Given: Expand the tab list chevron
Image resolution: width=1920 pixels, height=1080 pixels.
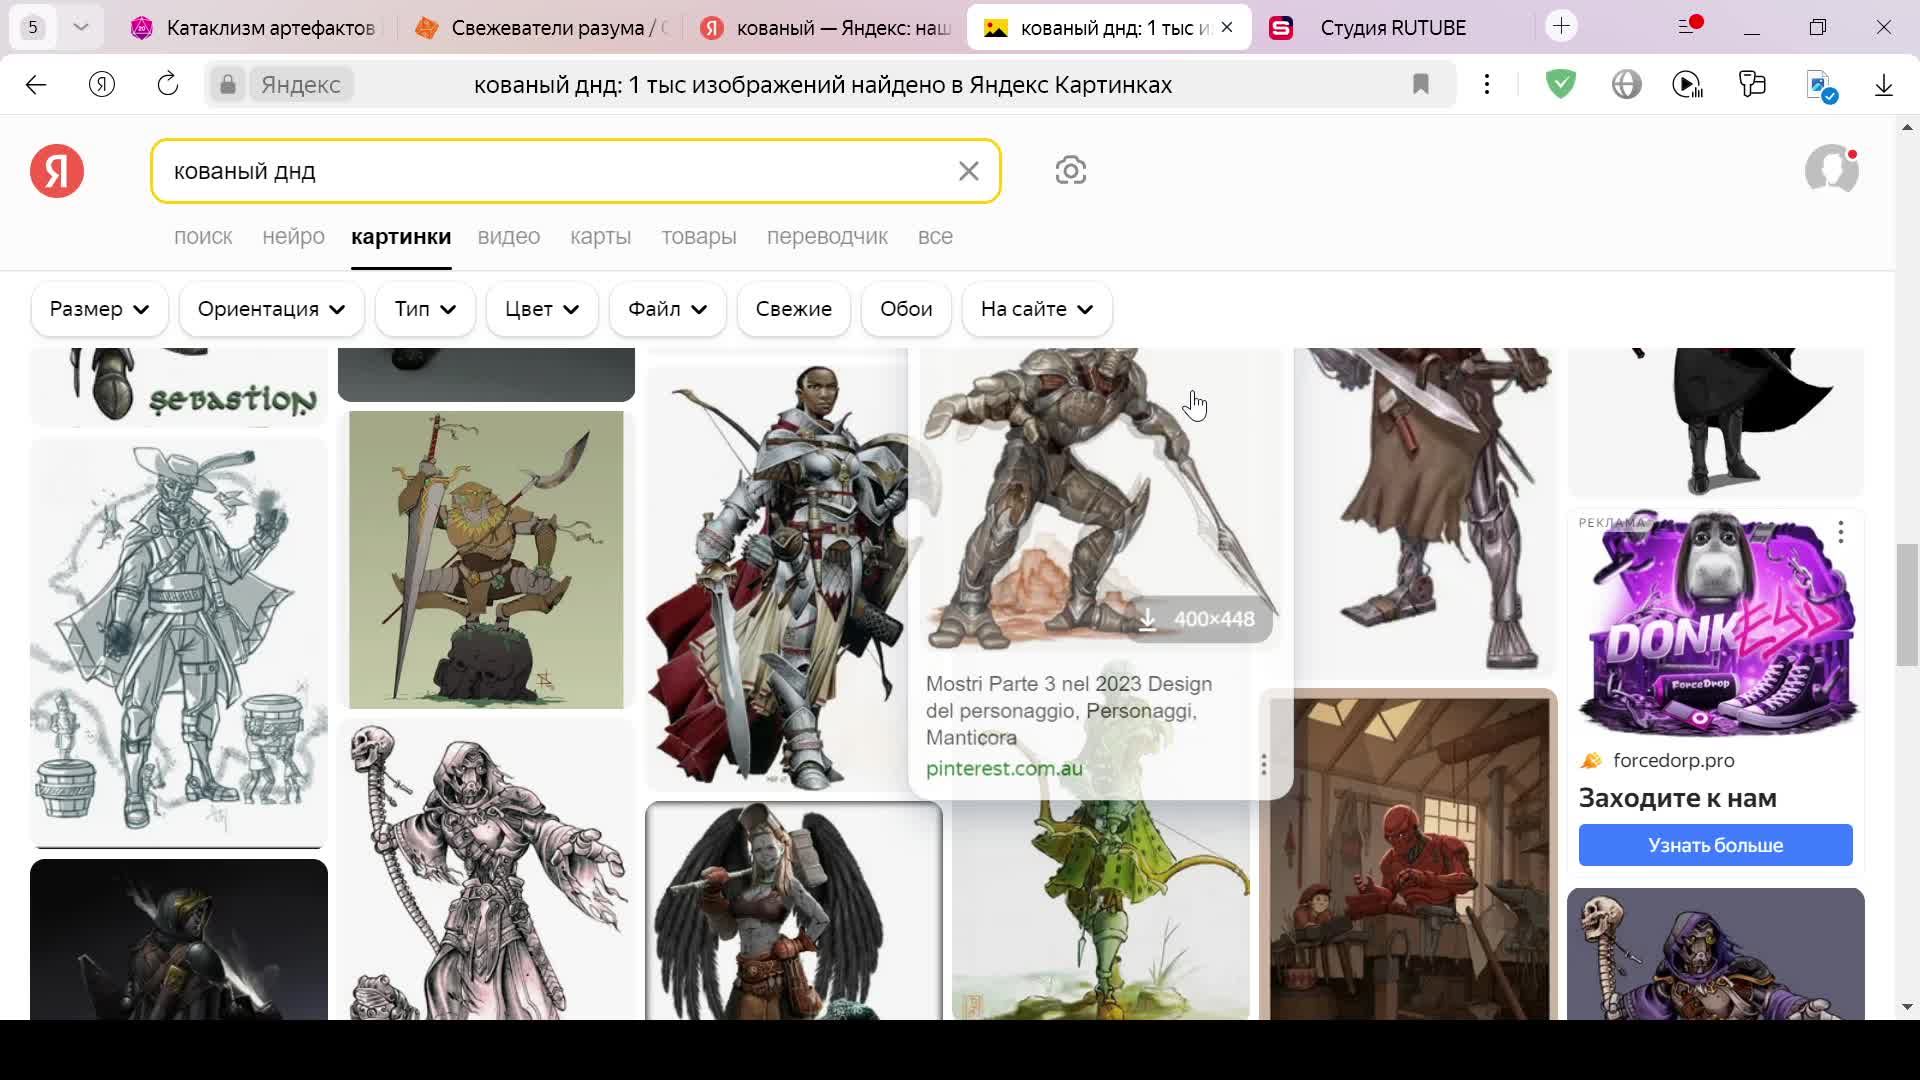Looking at the screenshot, I should (x=81, y=27).
